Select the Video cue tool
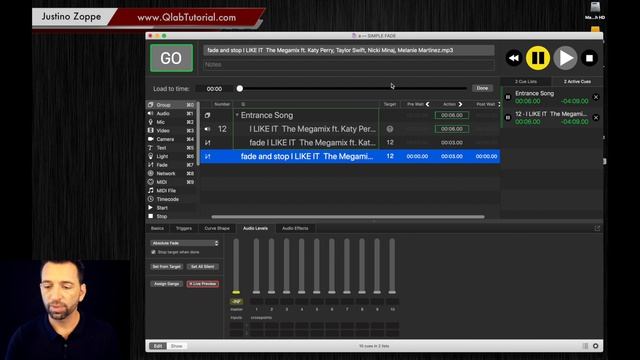640x360 pixels. pyautogui.click(x=163, y=131)
